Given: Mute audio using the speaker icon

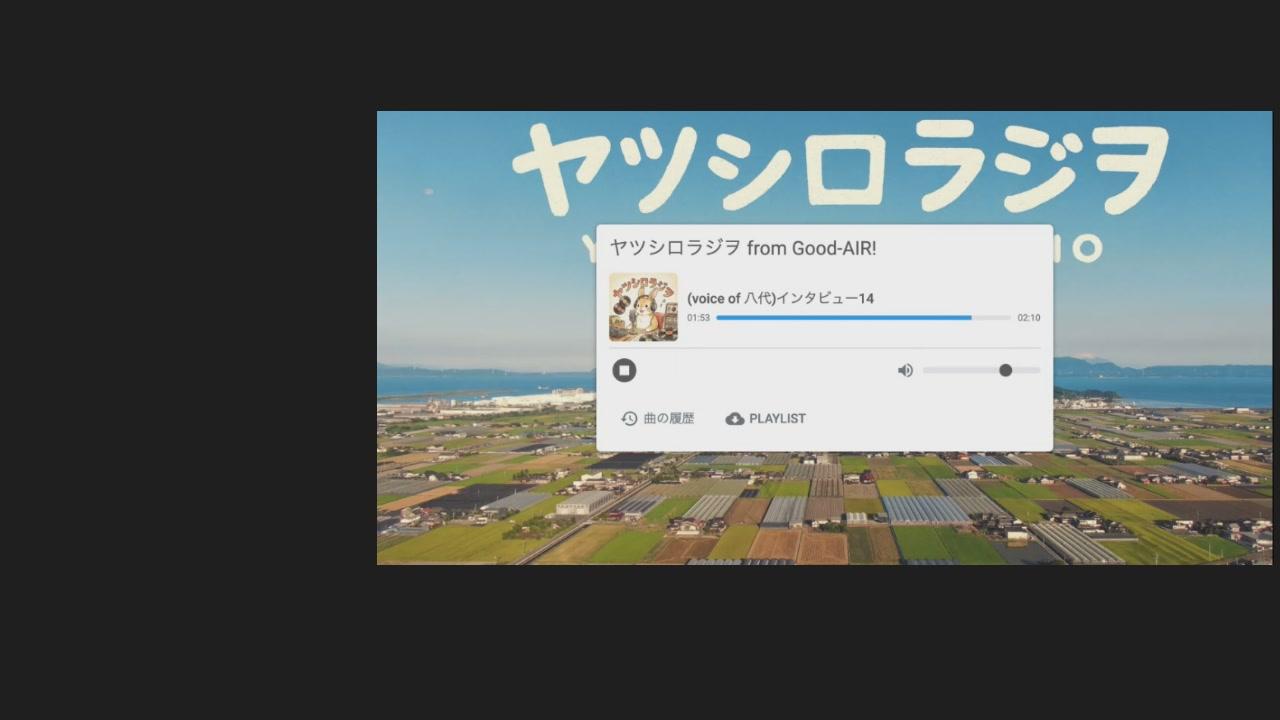Looking at the screenshot, I should pyautogui.click(x=905, y=371).
